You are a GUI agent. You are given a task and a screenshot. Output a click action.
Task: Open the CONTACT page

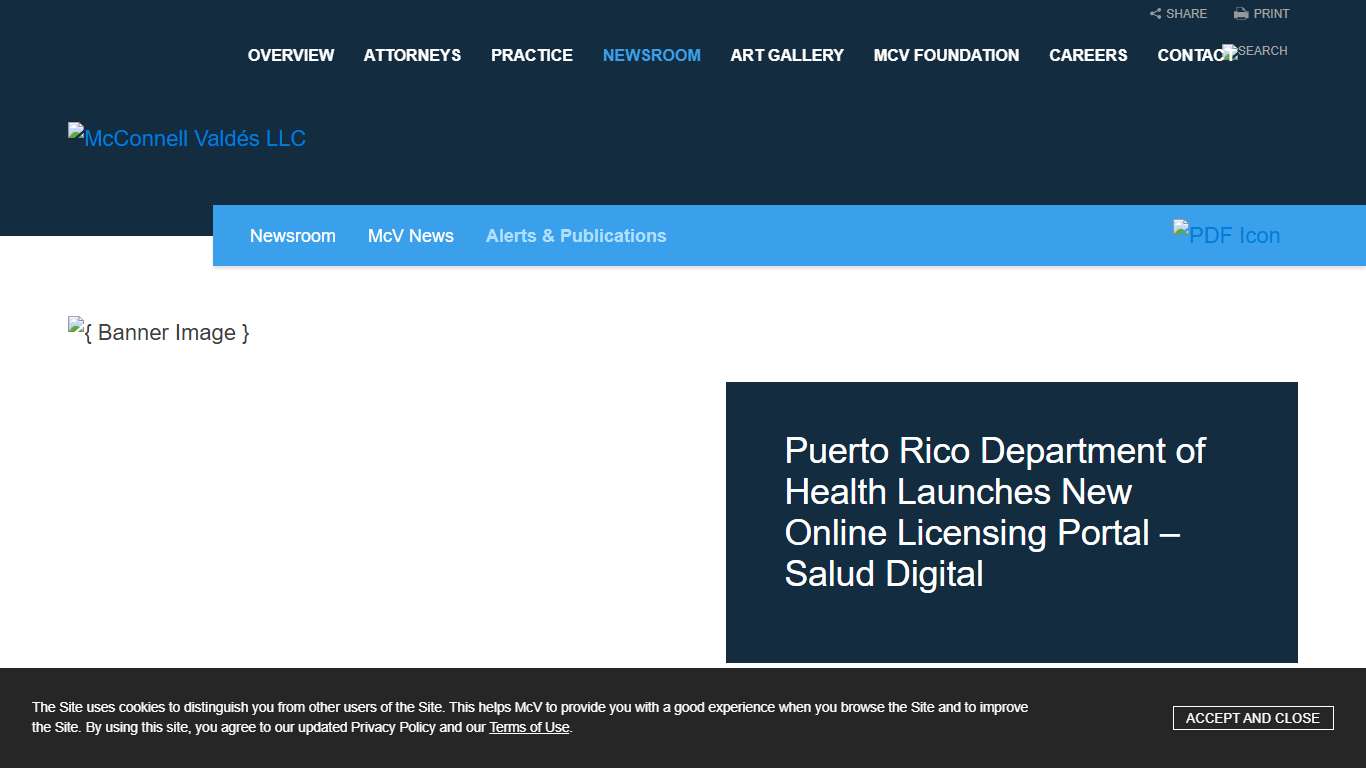[x=1196, y=55]
